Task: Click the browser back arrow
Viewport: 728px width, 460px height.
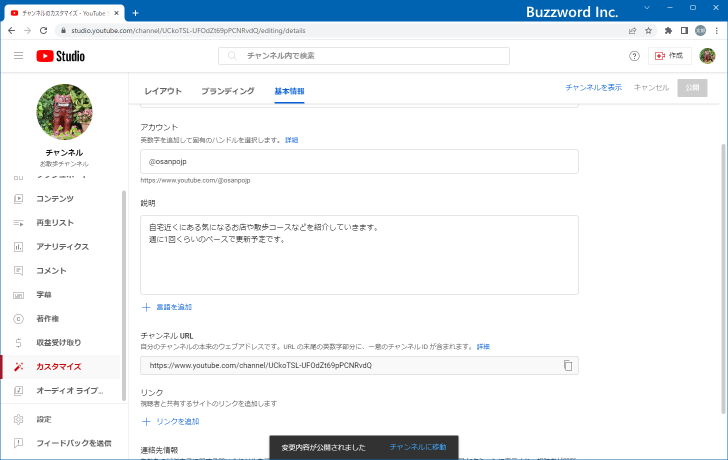Action: [12, 31]
